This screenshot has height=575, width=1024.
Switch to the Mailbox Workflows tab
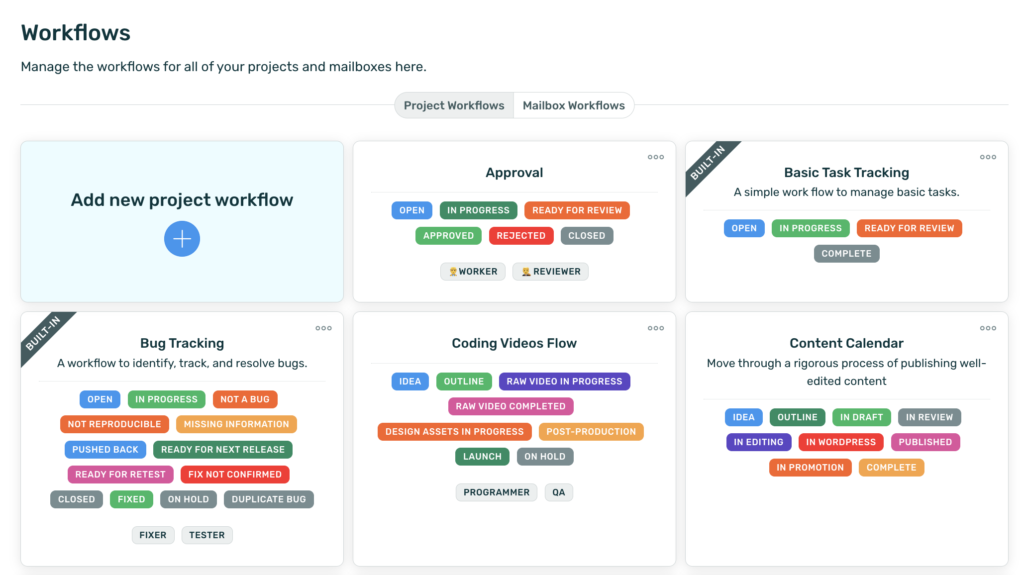point(573,105)
